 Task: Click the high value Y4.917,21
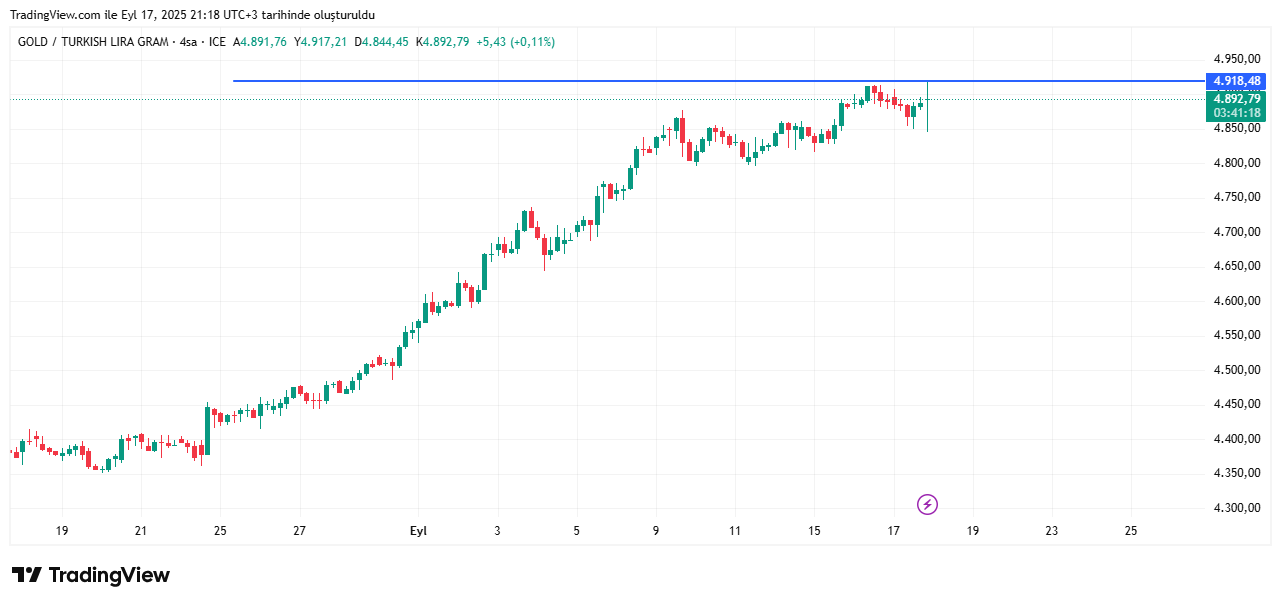(x=320, y=42)
